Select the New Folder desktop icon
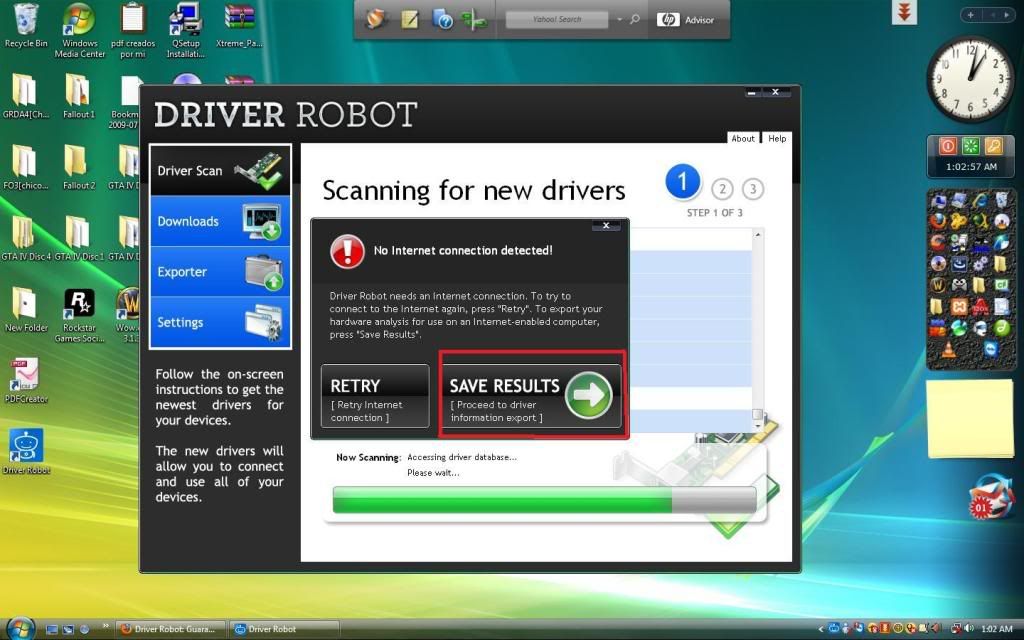 click(26, 310)
